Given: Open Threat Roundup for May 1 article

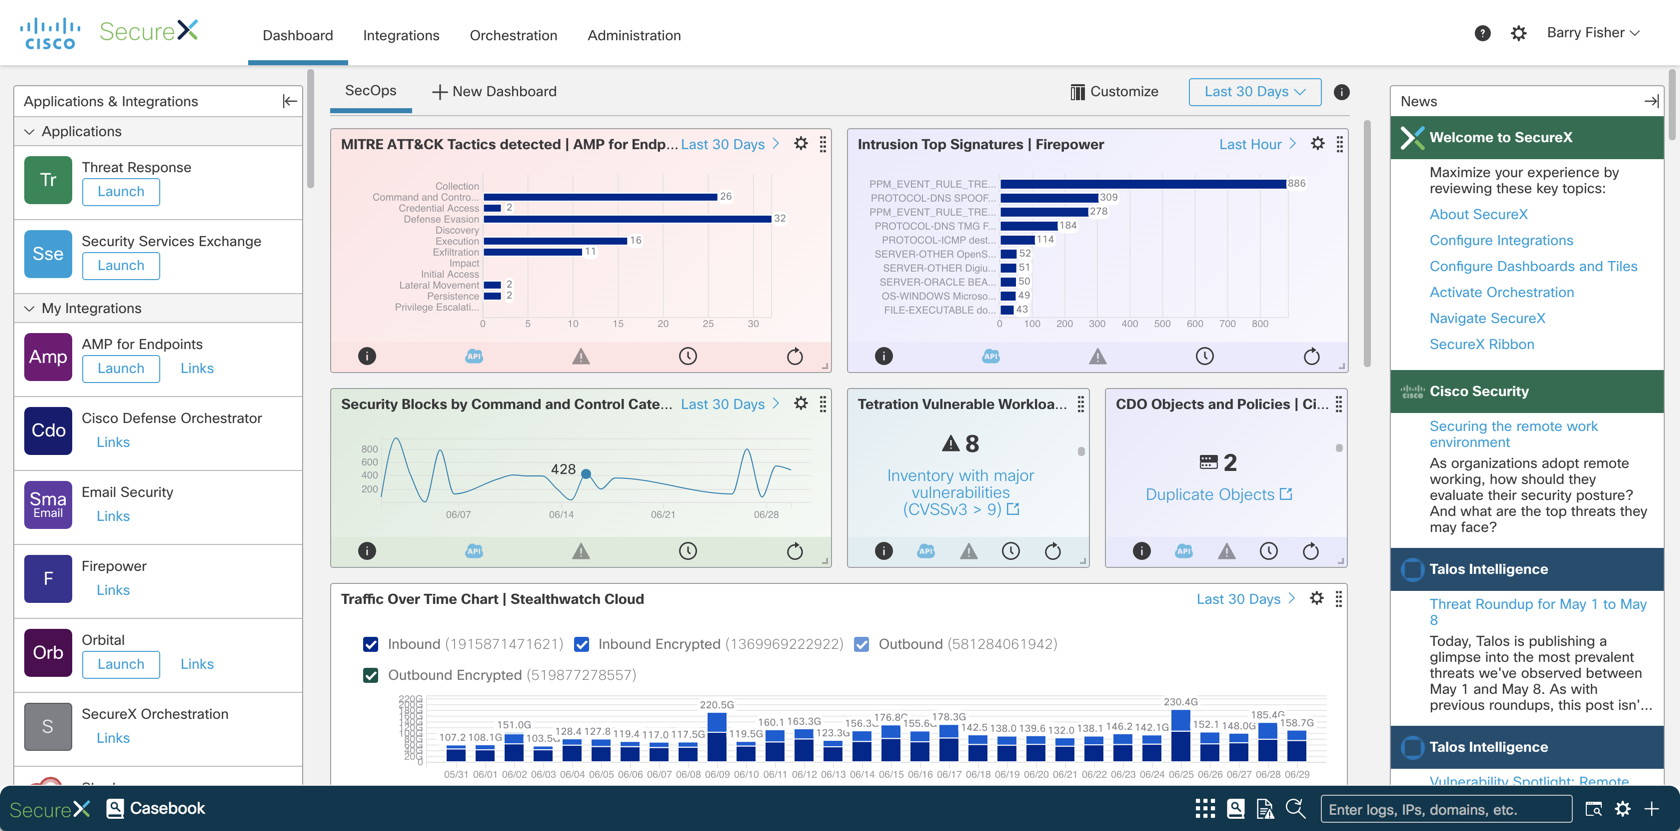Looking at the screenshot, I should pyautogui.click(x=1538, y=612).
